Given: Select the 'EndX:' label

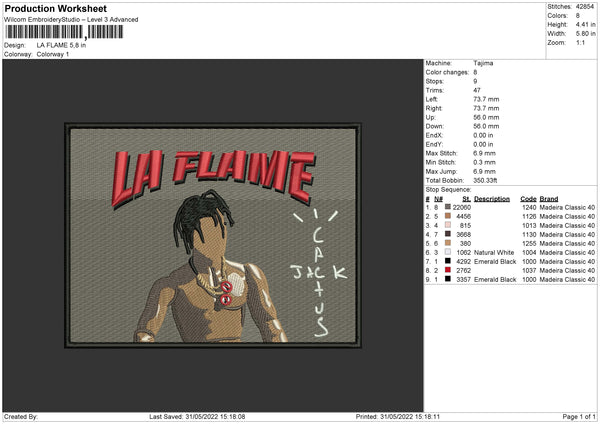Looking at the screenshot, I should 434,135.
